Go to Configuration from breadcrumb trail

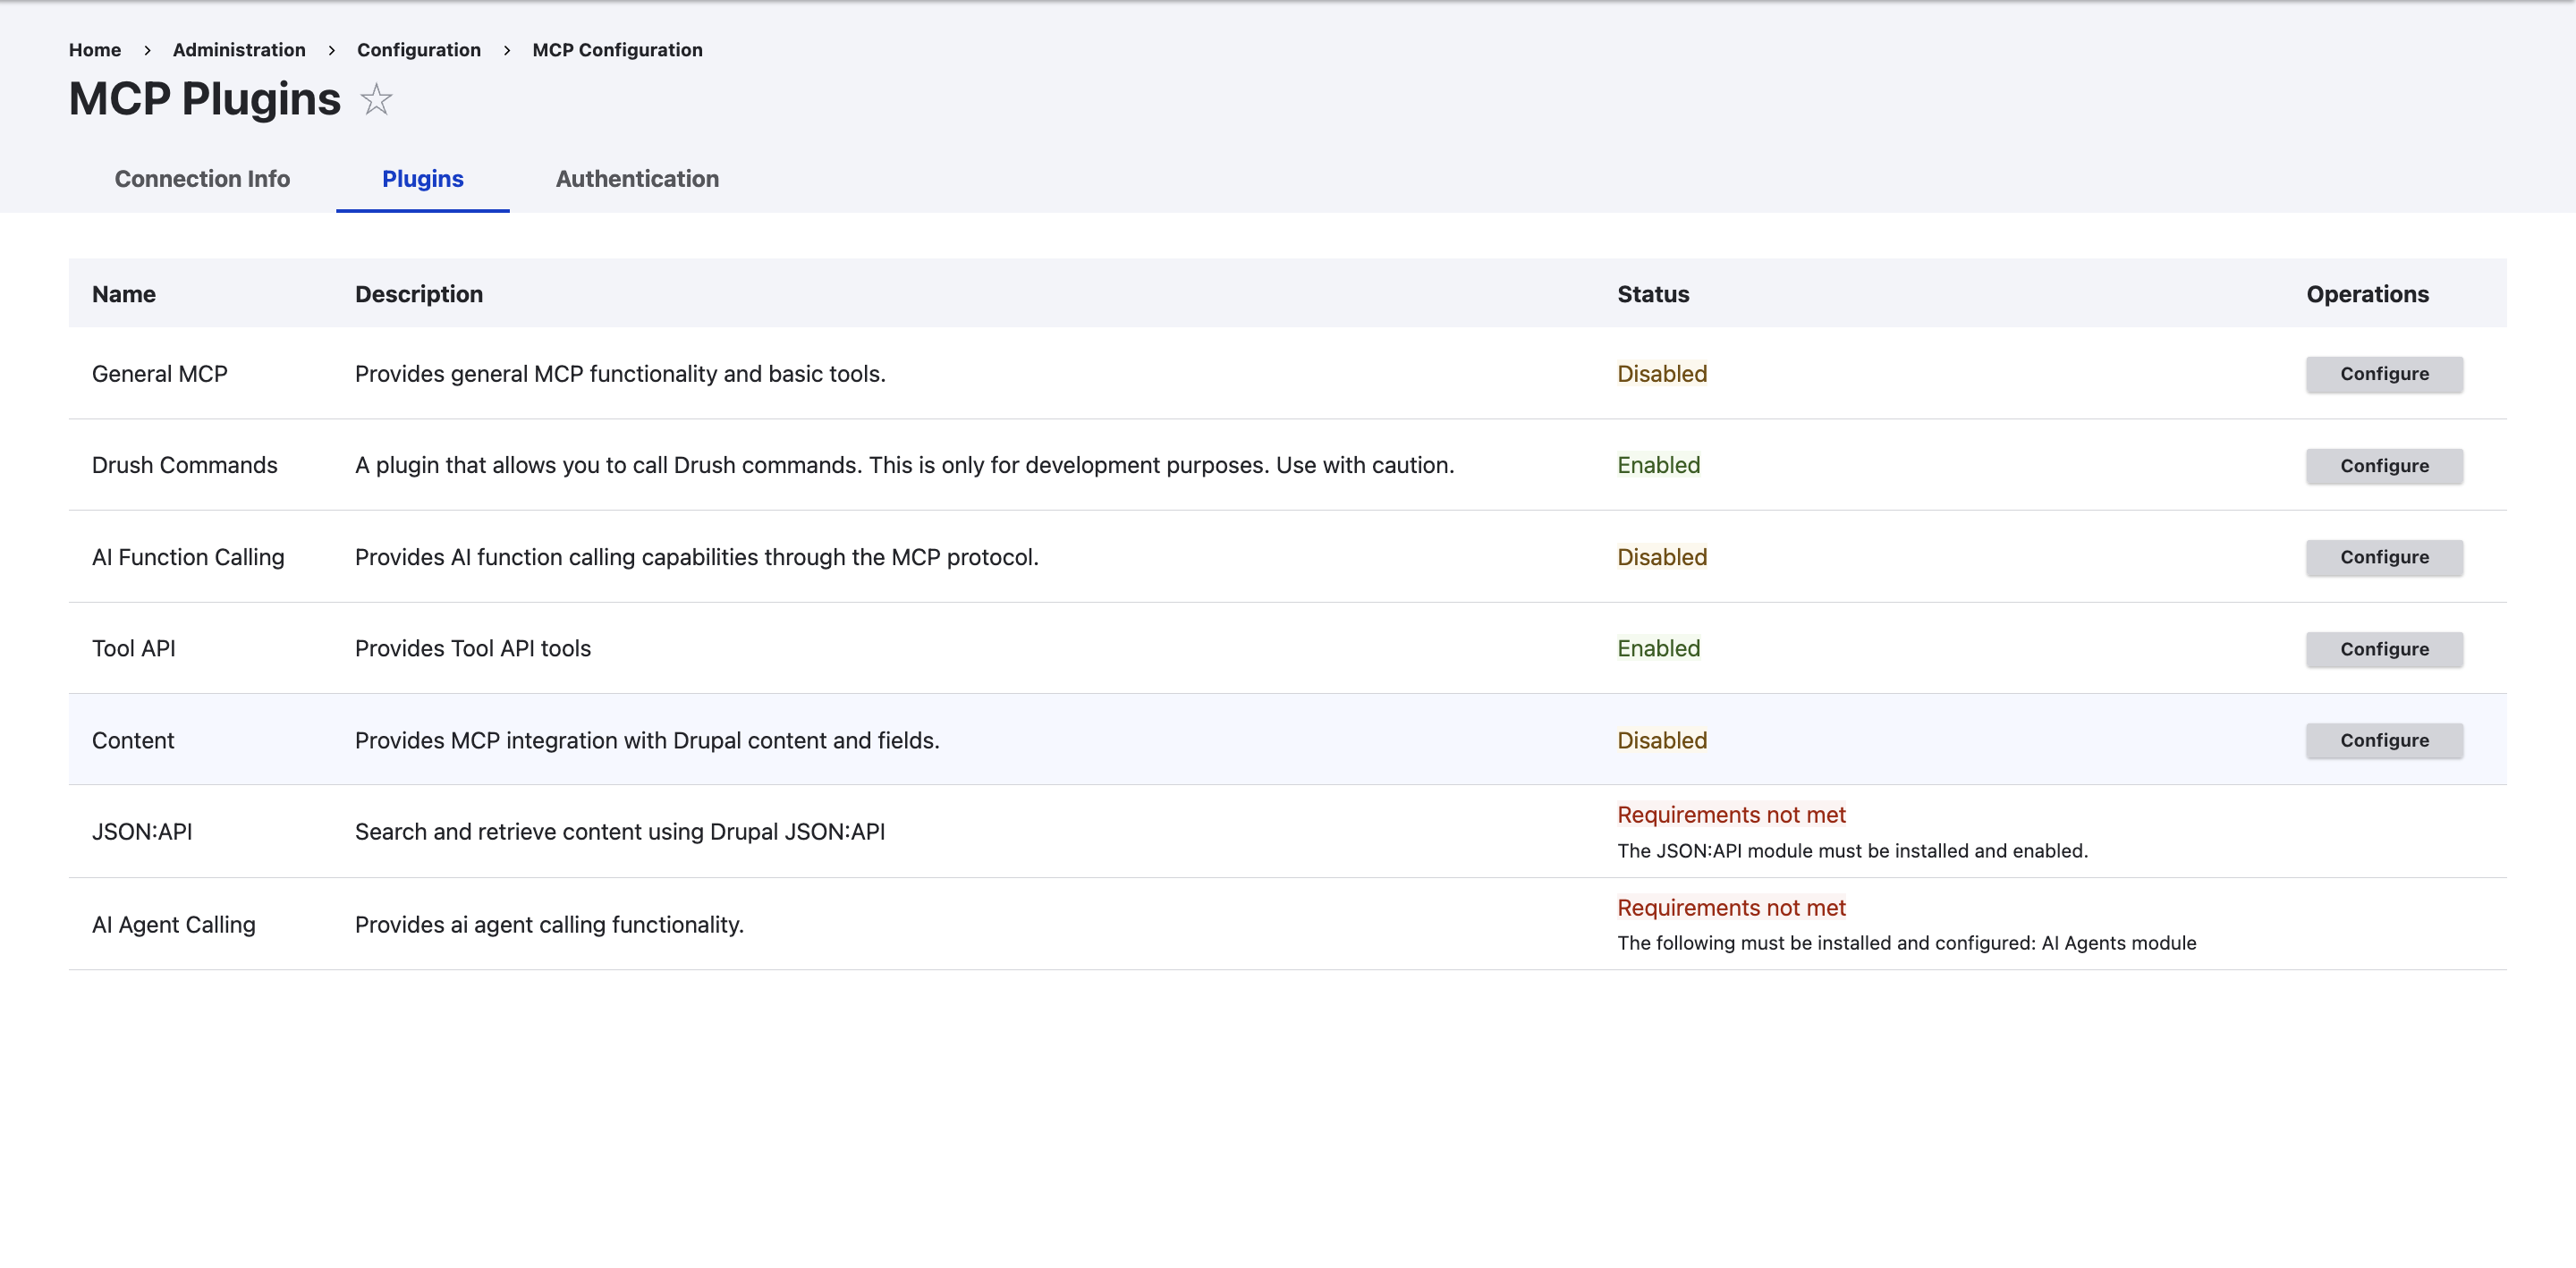click(x=419, y=50)
